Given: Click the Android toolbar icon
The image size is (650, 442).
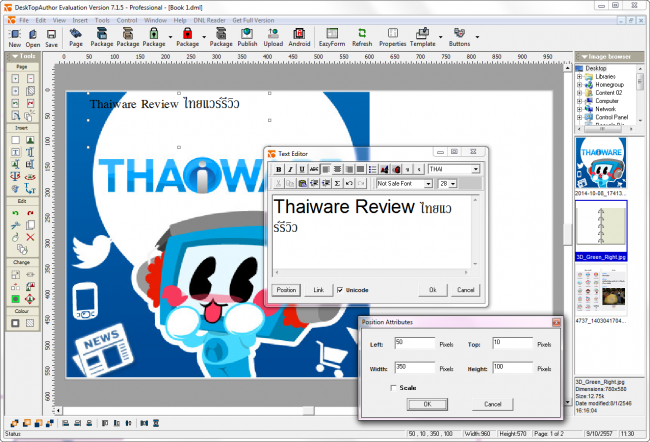Looking at the screenshot, I should click(299, 38).
